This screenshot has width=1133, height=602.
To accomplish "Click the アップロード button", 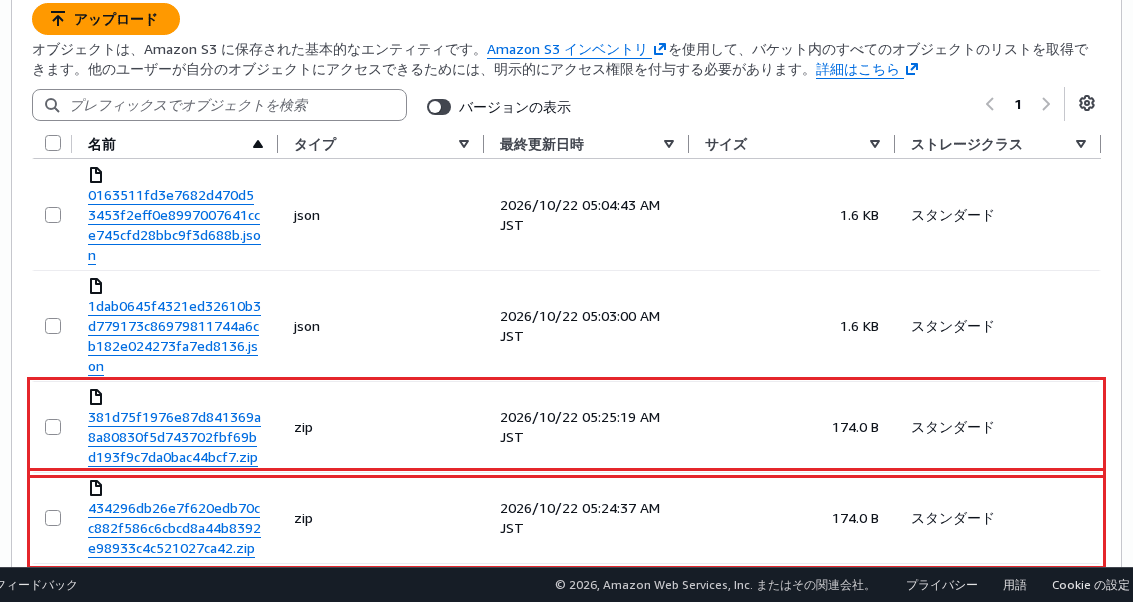I will [105, 19].
